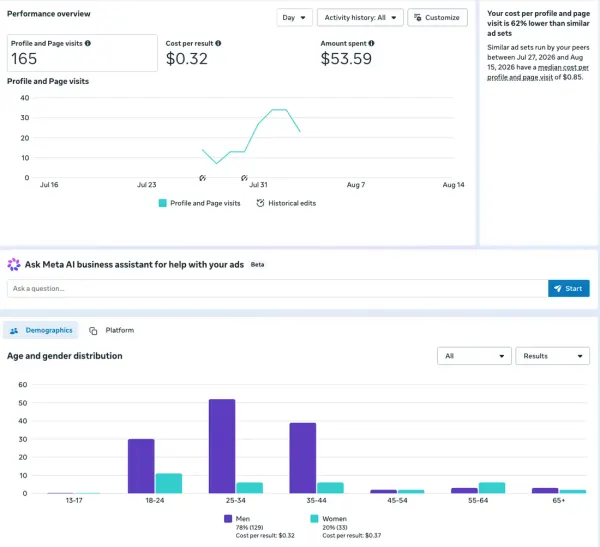
Task: Open the Activity history: All dropdown
Action: [360, 18]
